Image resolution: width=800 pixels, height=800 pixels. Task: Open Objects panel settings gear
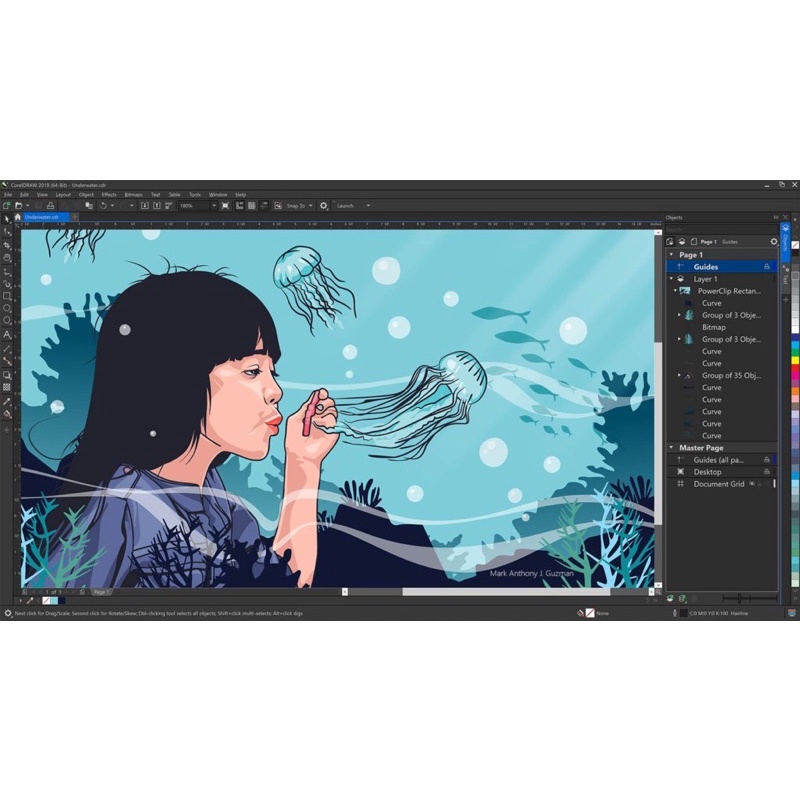point(773,241)
